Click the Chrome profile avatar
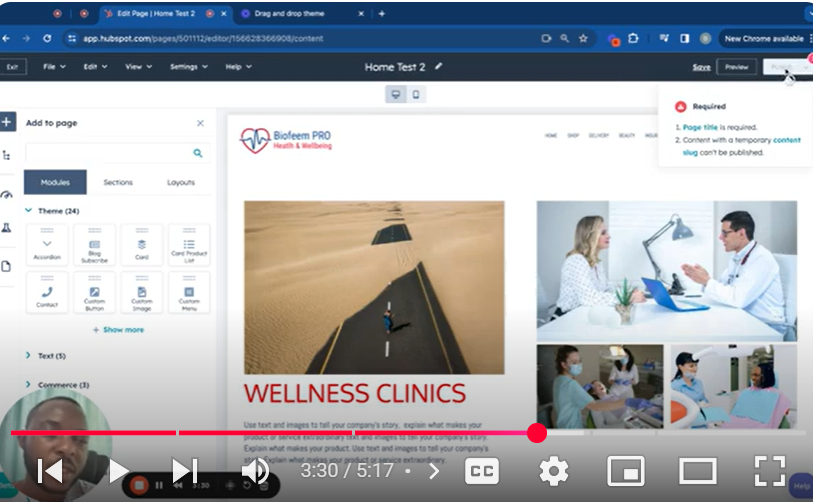The width and height of the screenshot is (813, 502). (705, 38)
